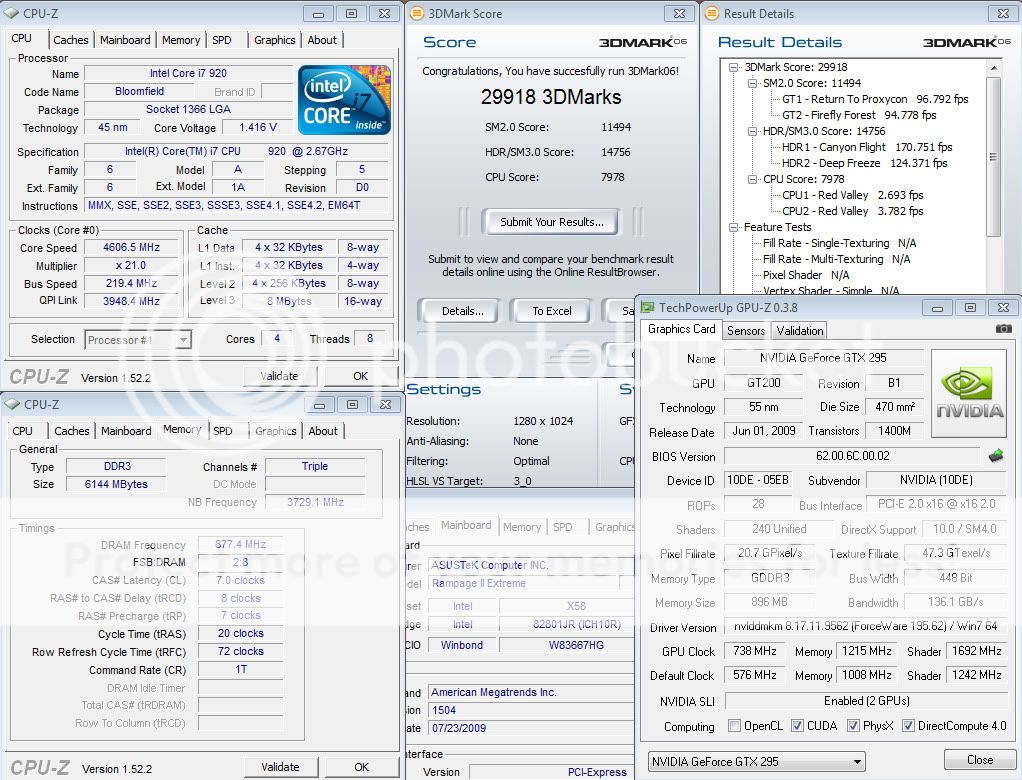Select the HDR1 - Canyon Flight row
The height and width of the screenshot is (780, 1022).
pyautogui.click(x=867, y=147)
